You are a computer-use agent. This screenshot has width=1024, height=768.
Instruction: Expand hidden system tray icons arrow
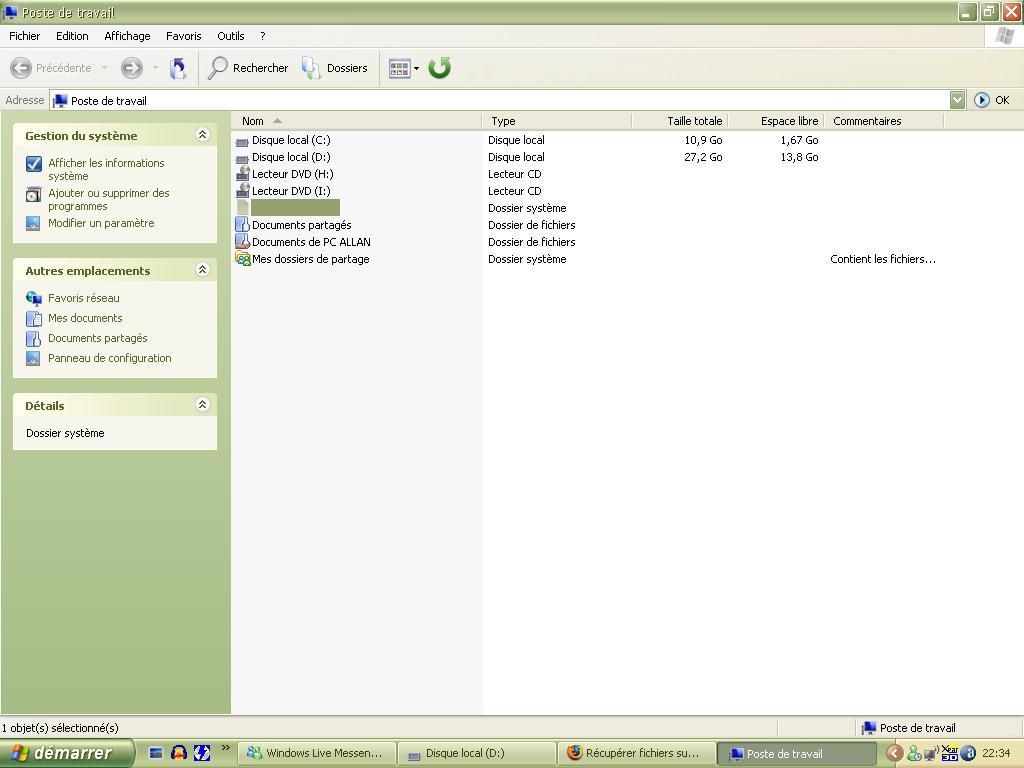[x=895, y=753]
